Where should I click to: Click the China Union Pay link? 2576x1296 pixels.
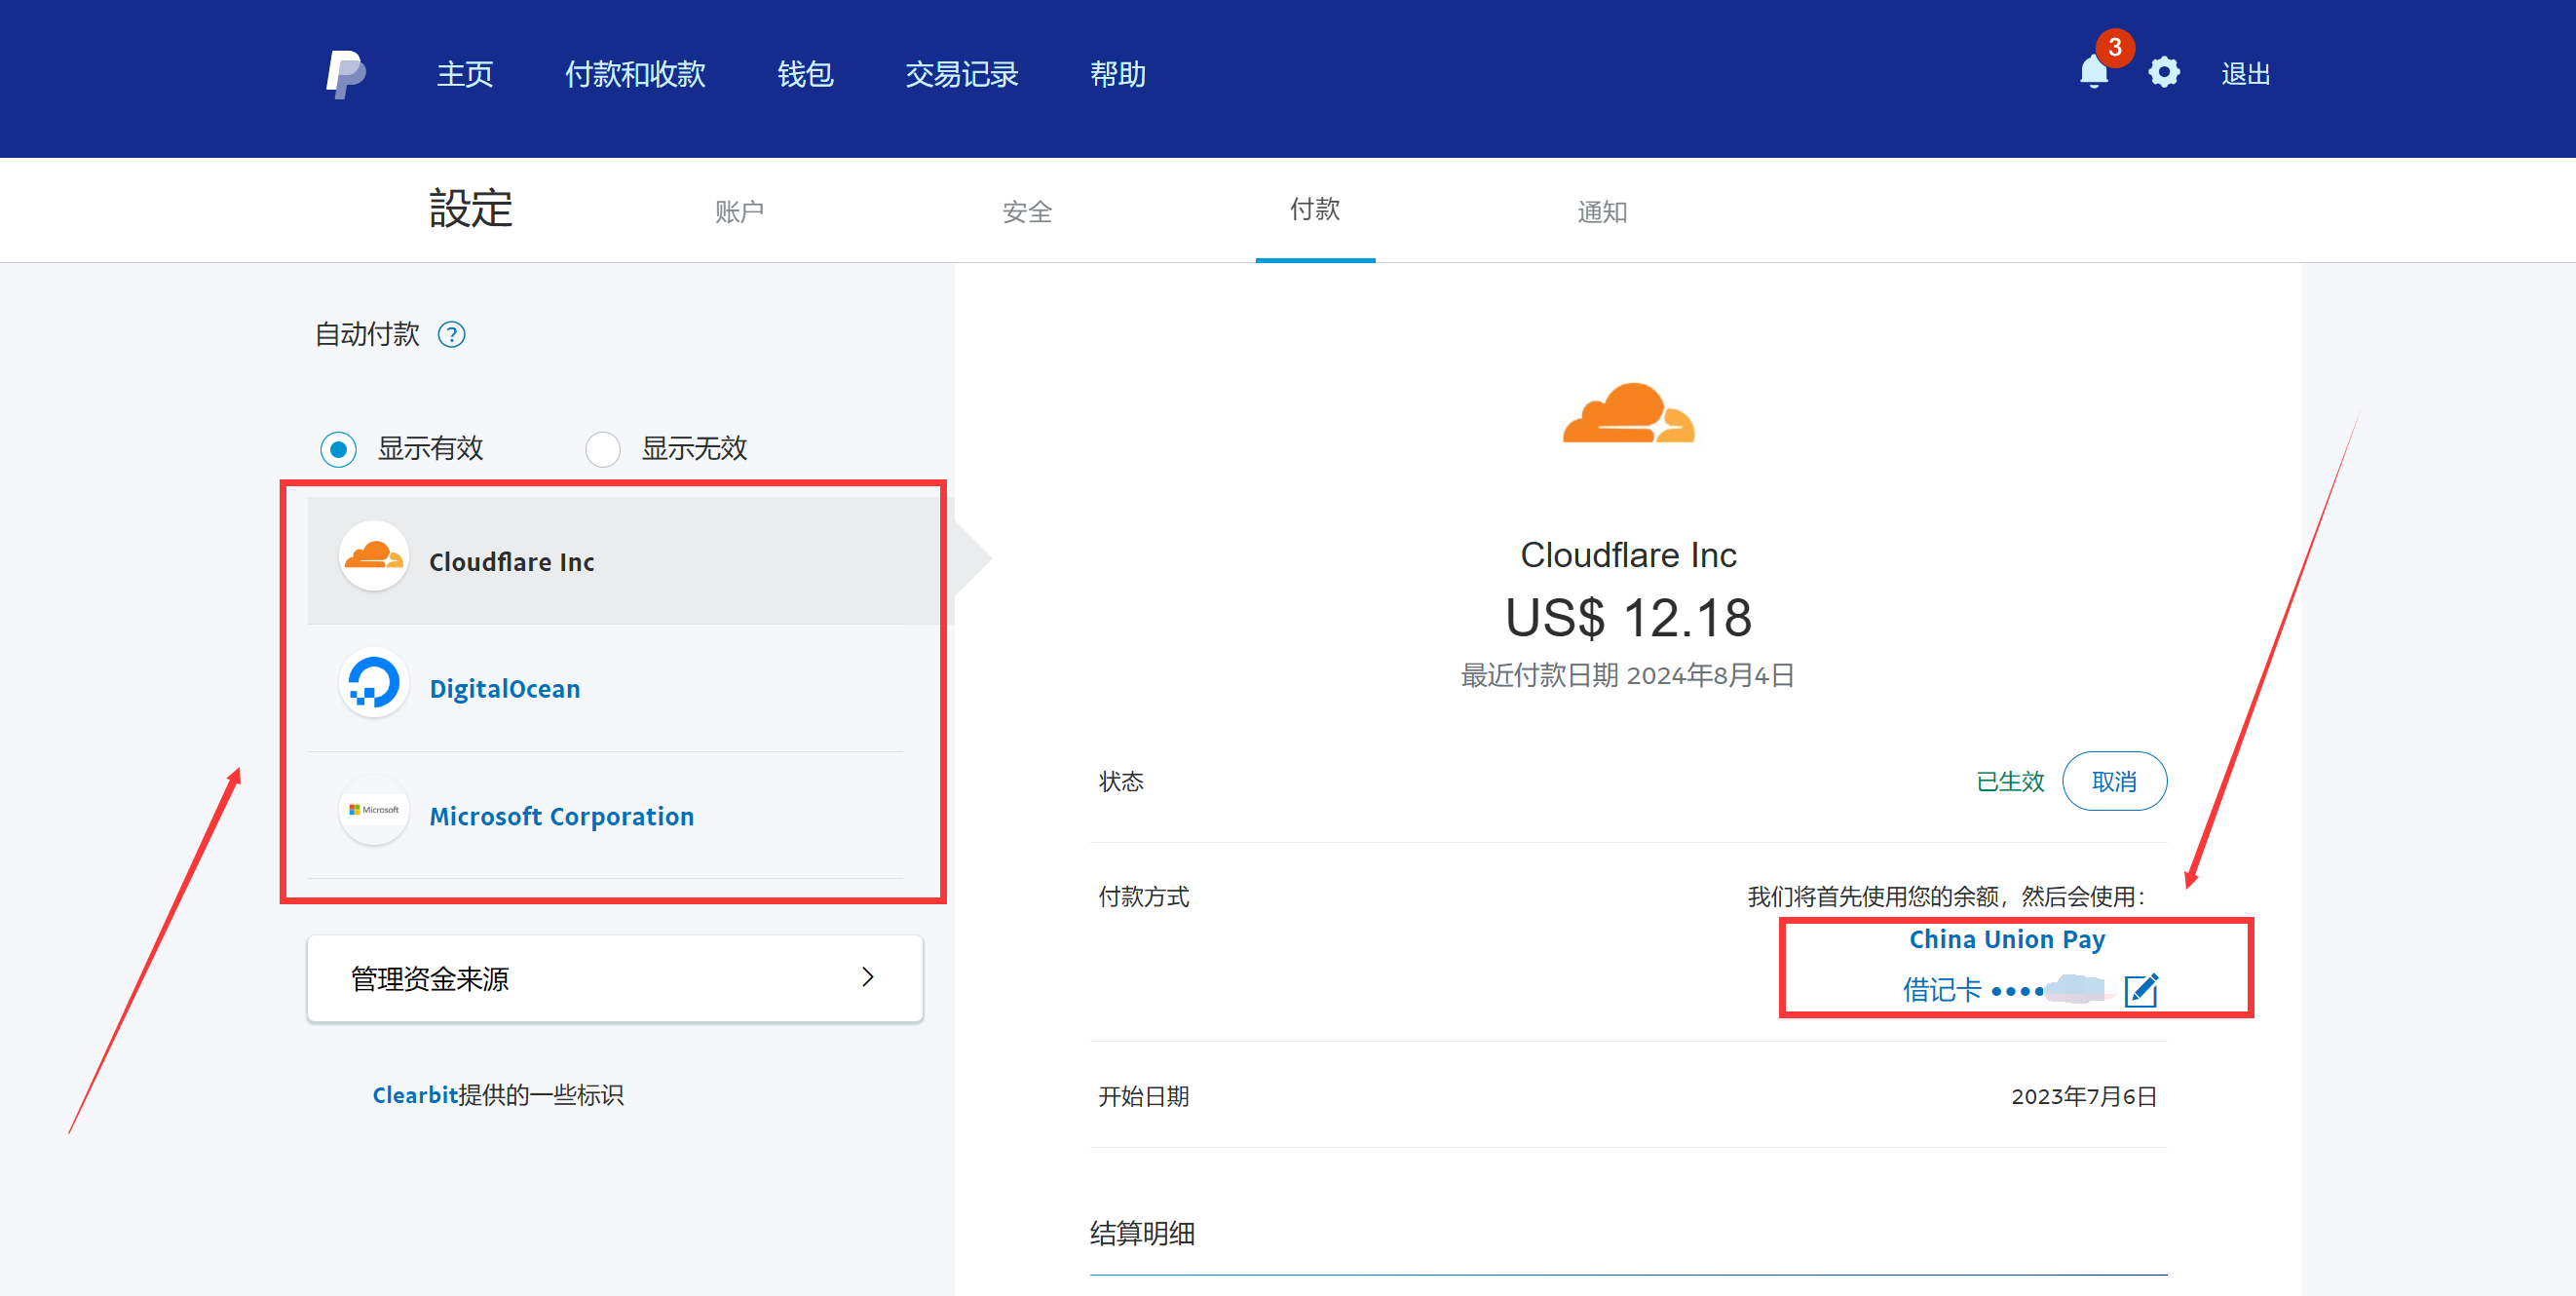tap(2007, 939)
